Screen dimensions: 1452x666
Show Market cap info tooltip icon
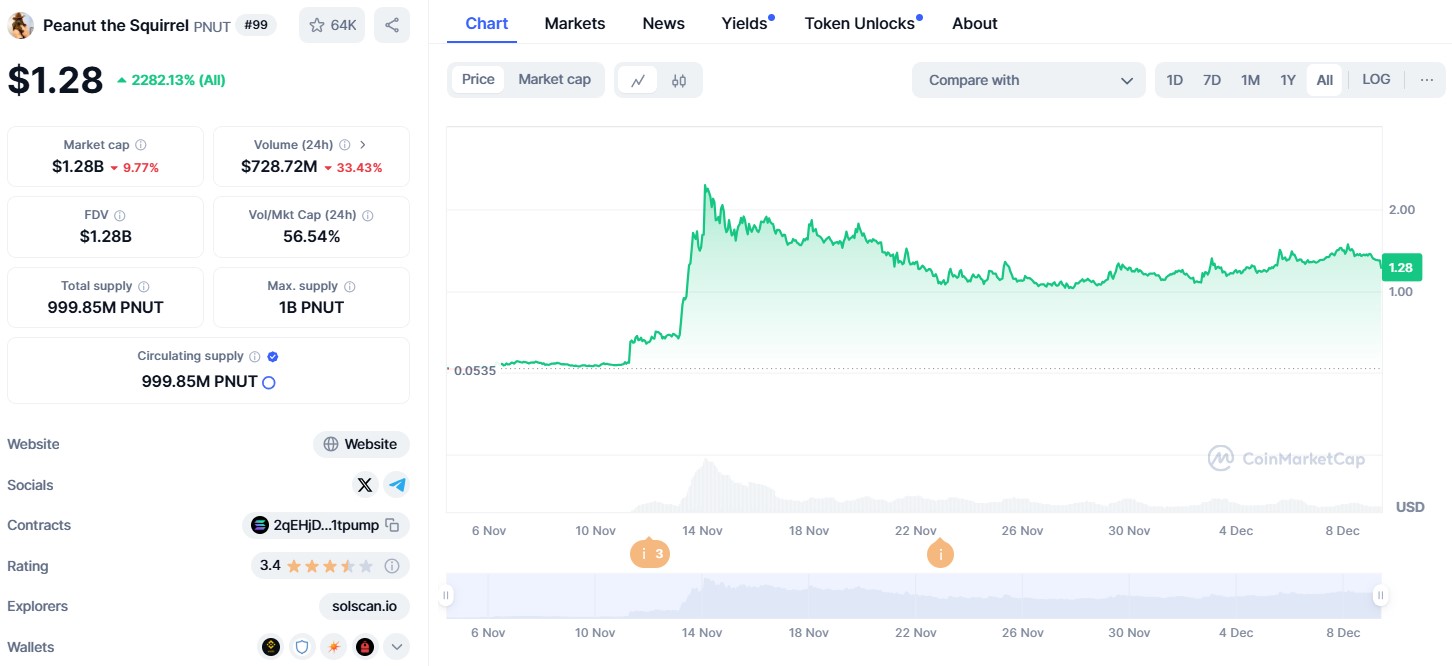[x=141, y=145]
